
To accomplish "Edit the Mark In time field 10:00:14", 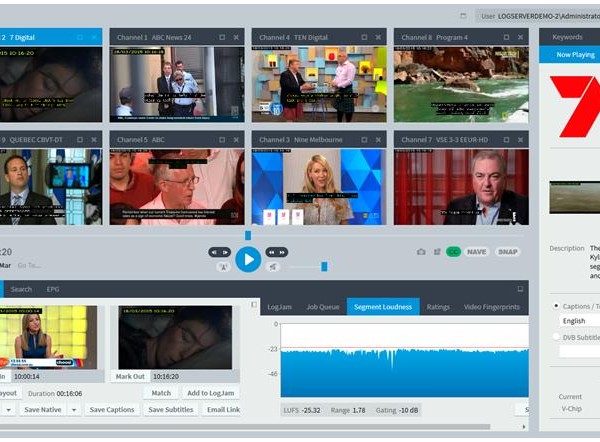I will 57,377.
